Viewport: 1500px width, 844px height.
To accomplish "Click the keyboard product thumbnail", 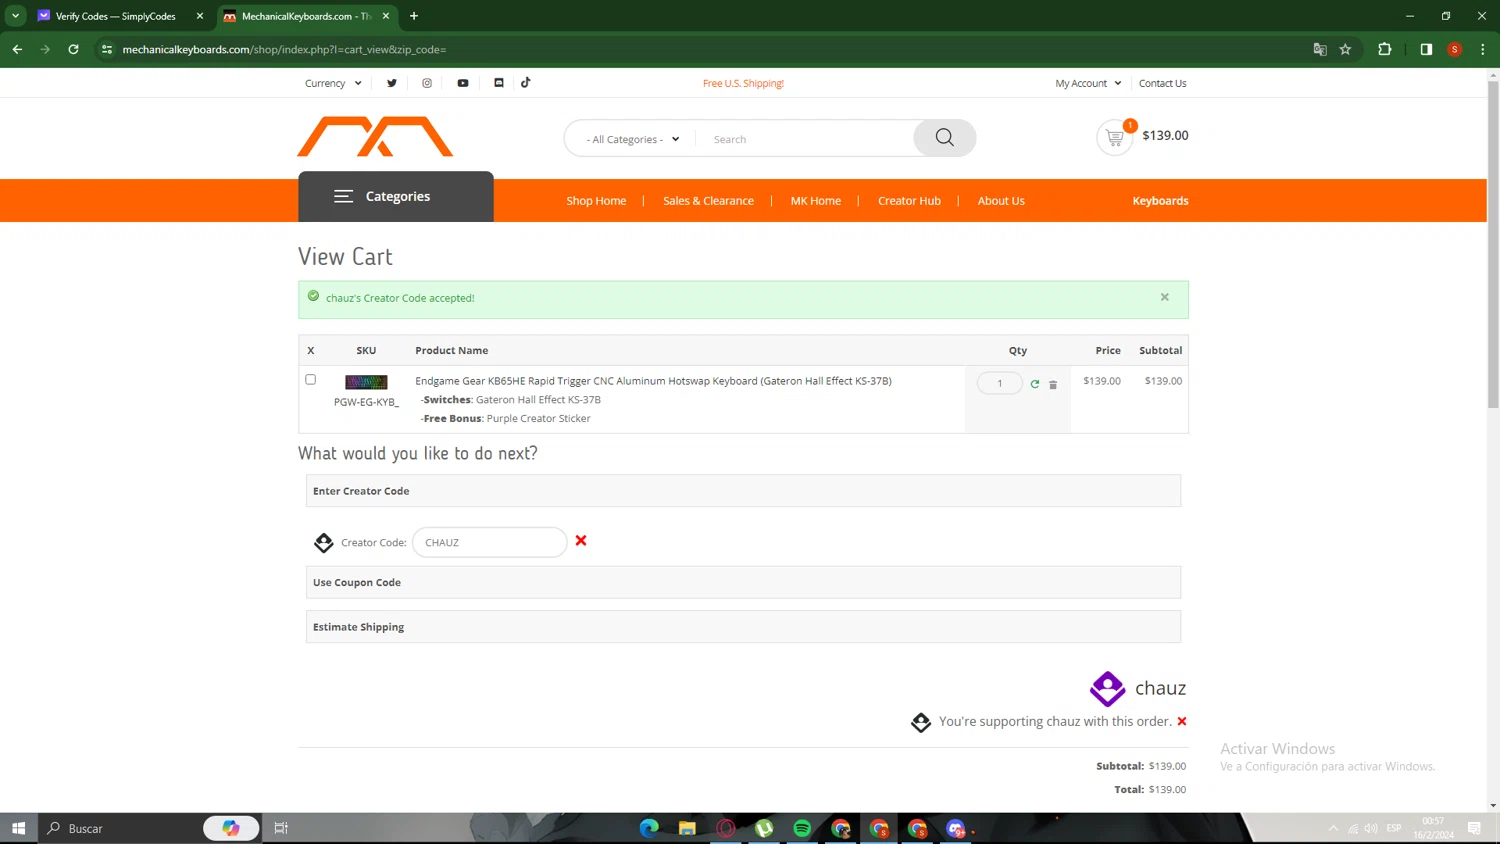I will click(x=366, y=382).
